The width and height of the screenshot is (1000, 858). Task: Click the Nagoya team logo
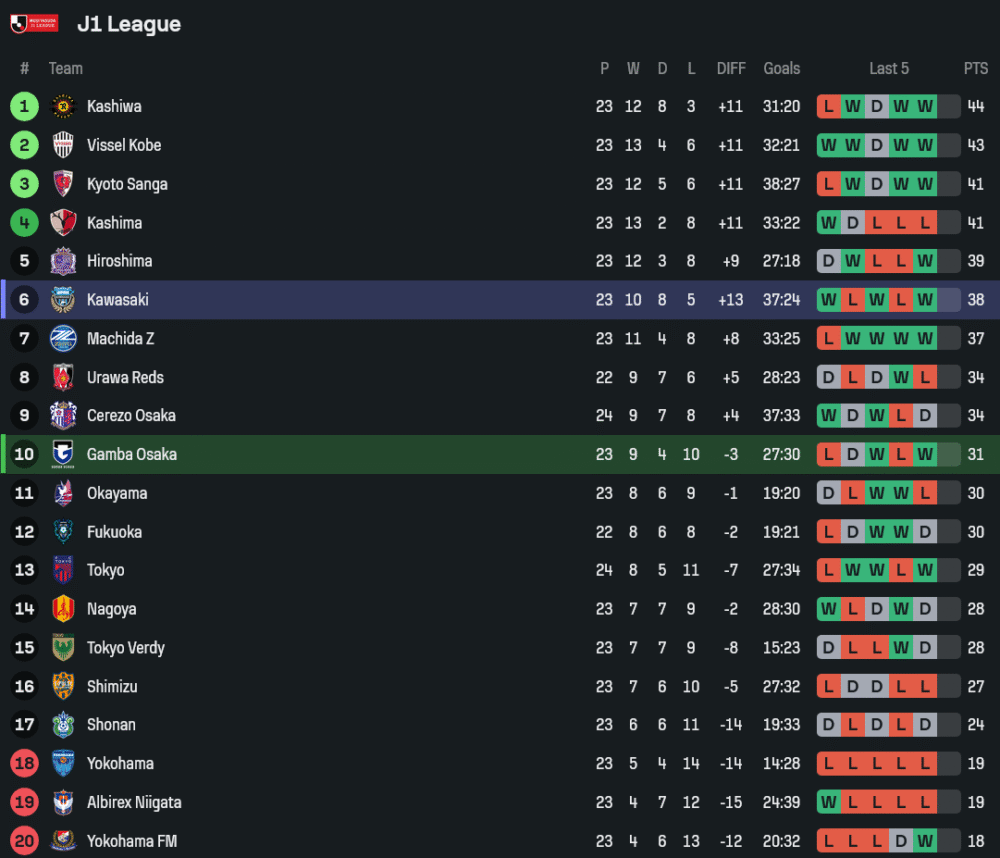[63, 609]
